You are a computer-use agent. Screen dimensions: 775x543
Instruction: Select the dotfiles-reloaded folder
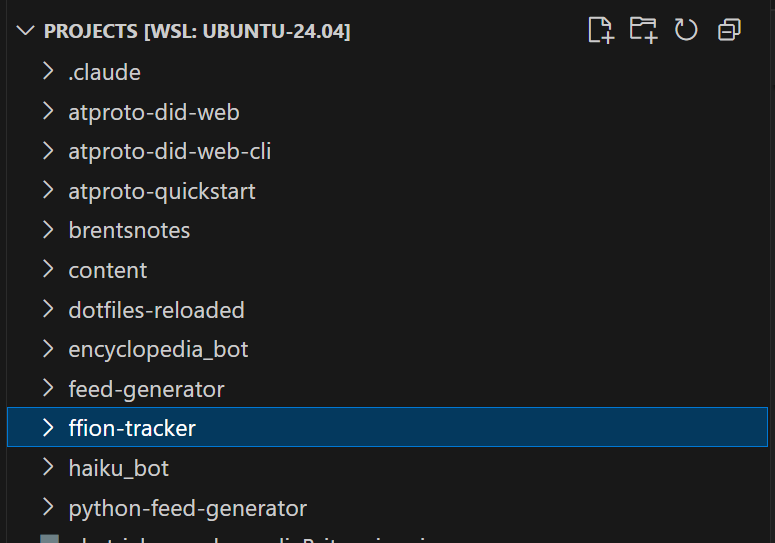tap(156, 310)
